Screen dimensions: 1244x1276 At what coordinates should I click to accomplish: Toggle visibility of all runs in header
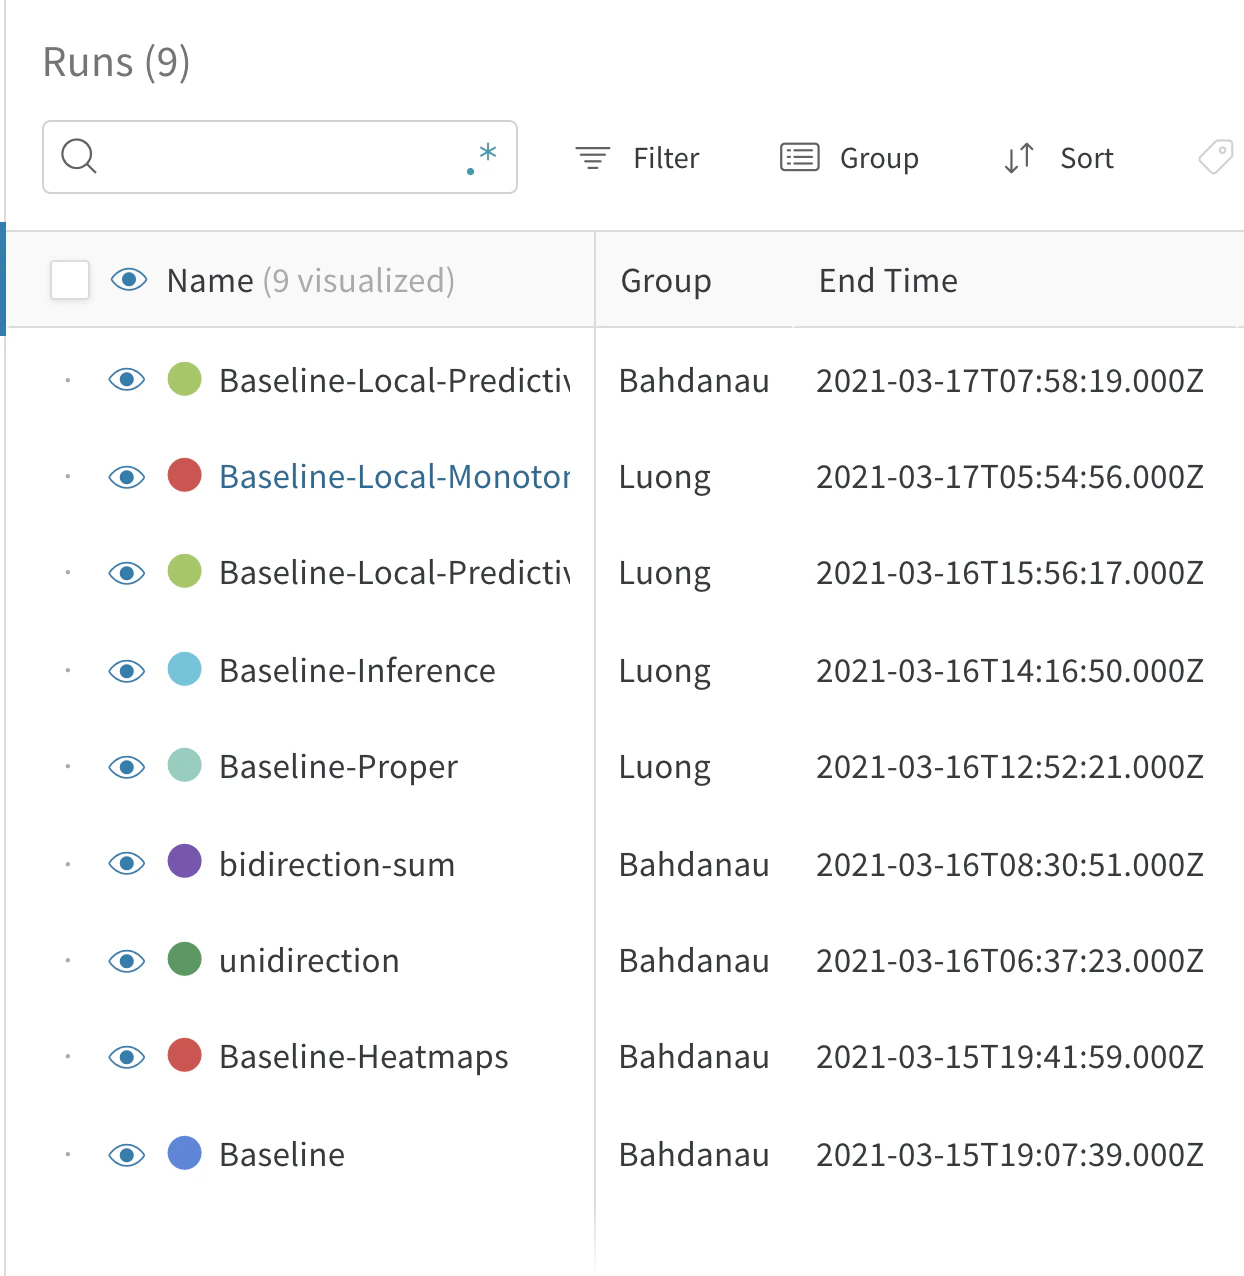129,280
